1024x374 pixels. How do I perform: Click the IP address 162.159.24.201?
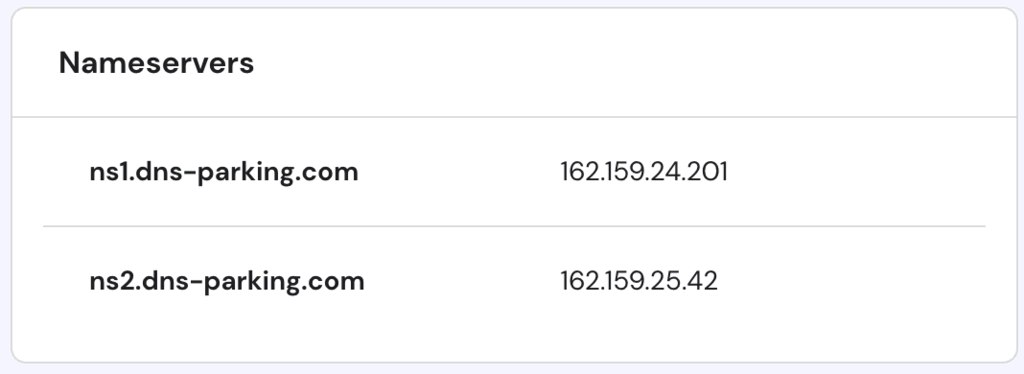pyautogui.click(x=644, y=172)
